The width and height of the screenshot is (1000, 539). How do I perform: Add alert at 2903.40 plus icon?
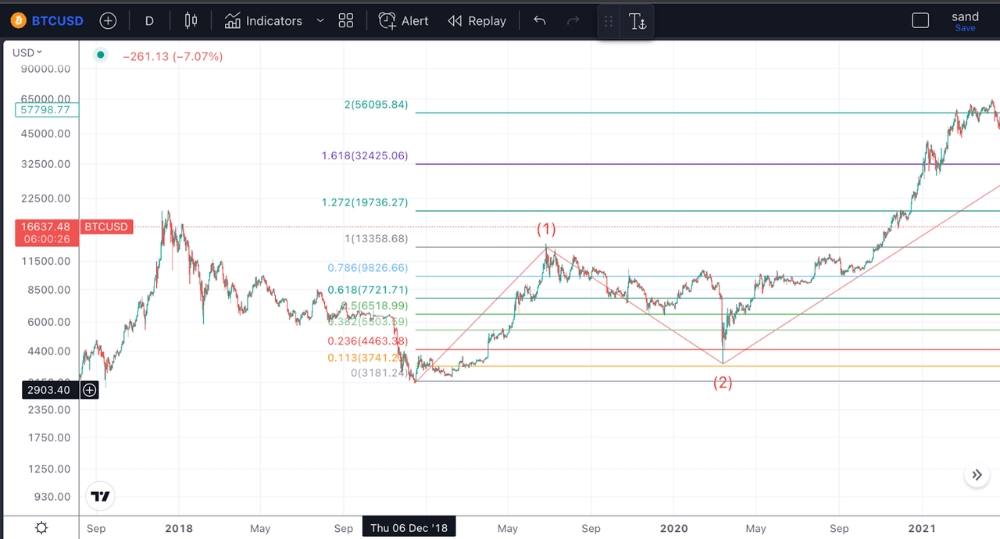[x=90, y=390]
